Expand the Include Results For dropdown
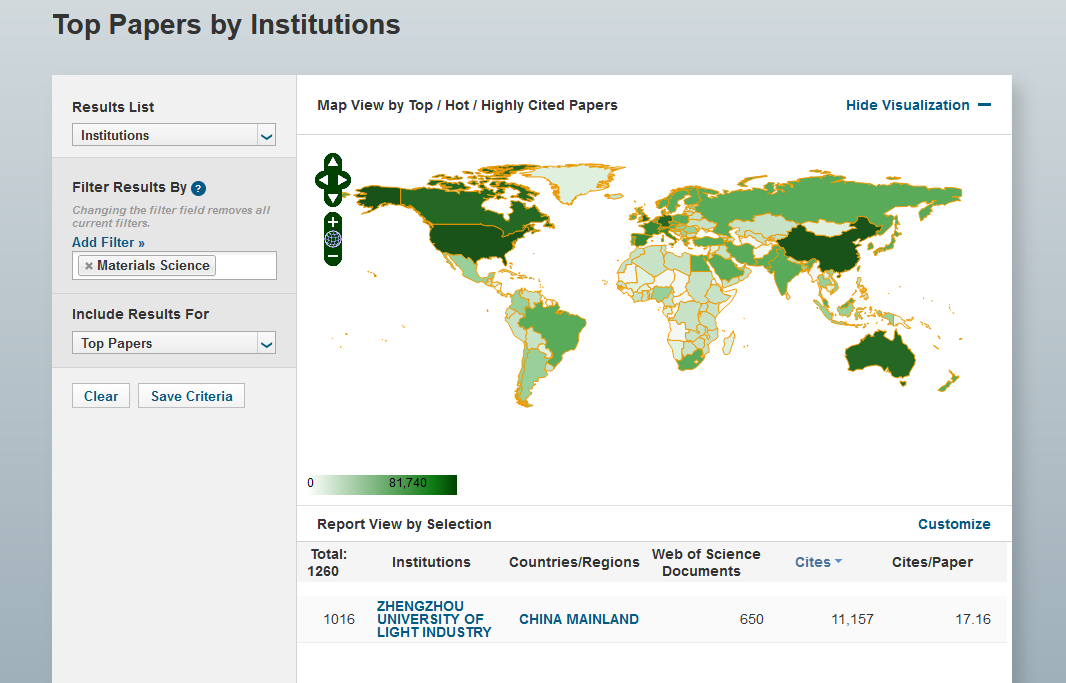The height and width of the screenshot is (683, 1066). (173, 343)
